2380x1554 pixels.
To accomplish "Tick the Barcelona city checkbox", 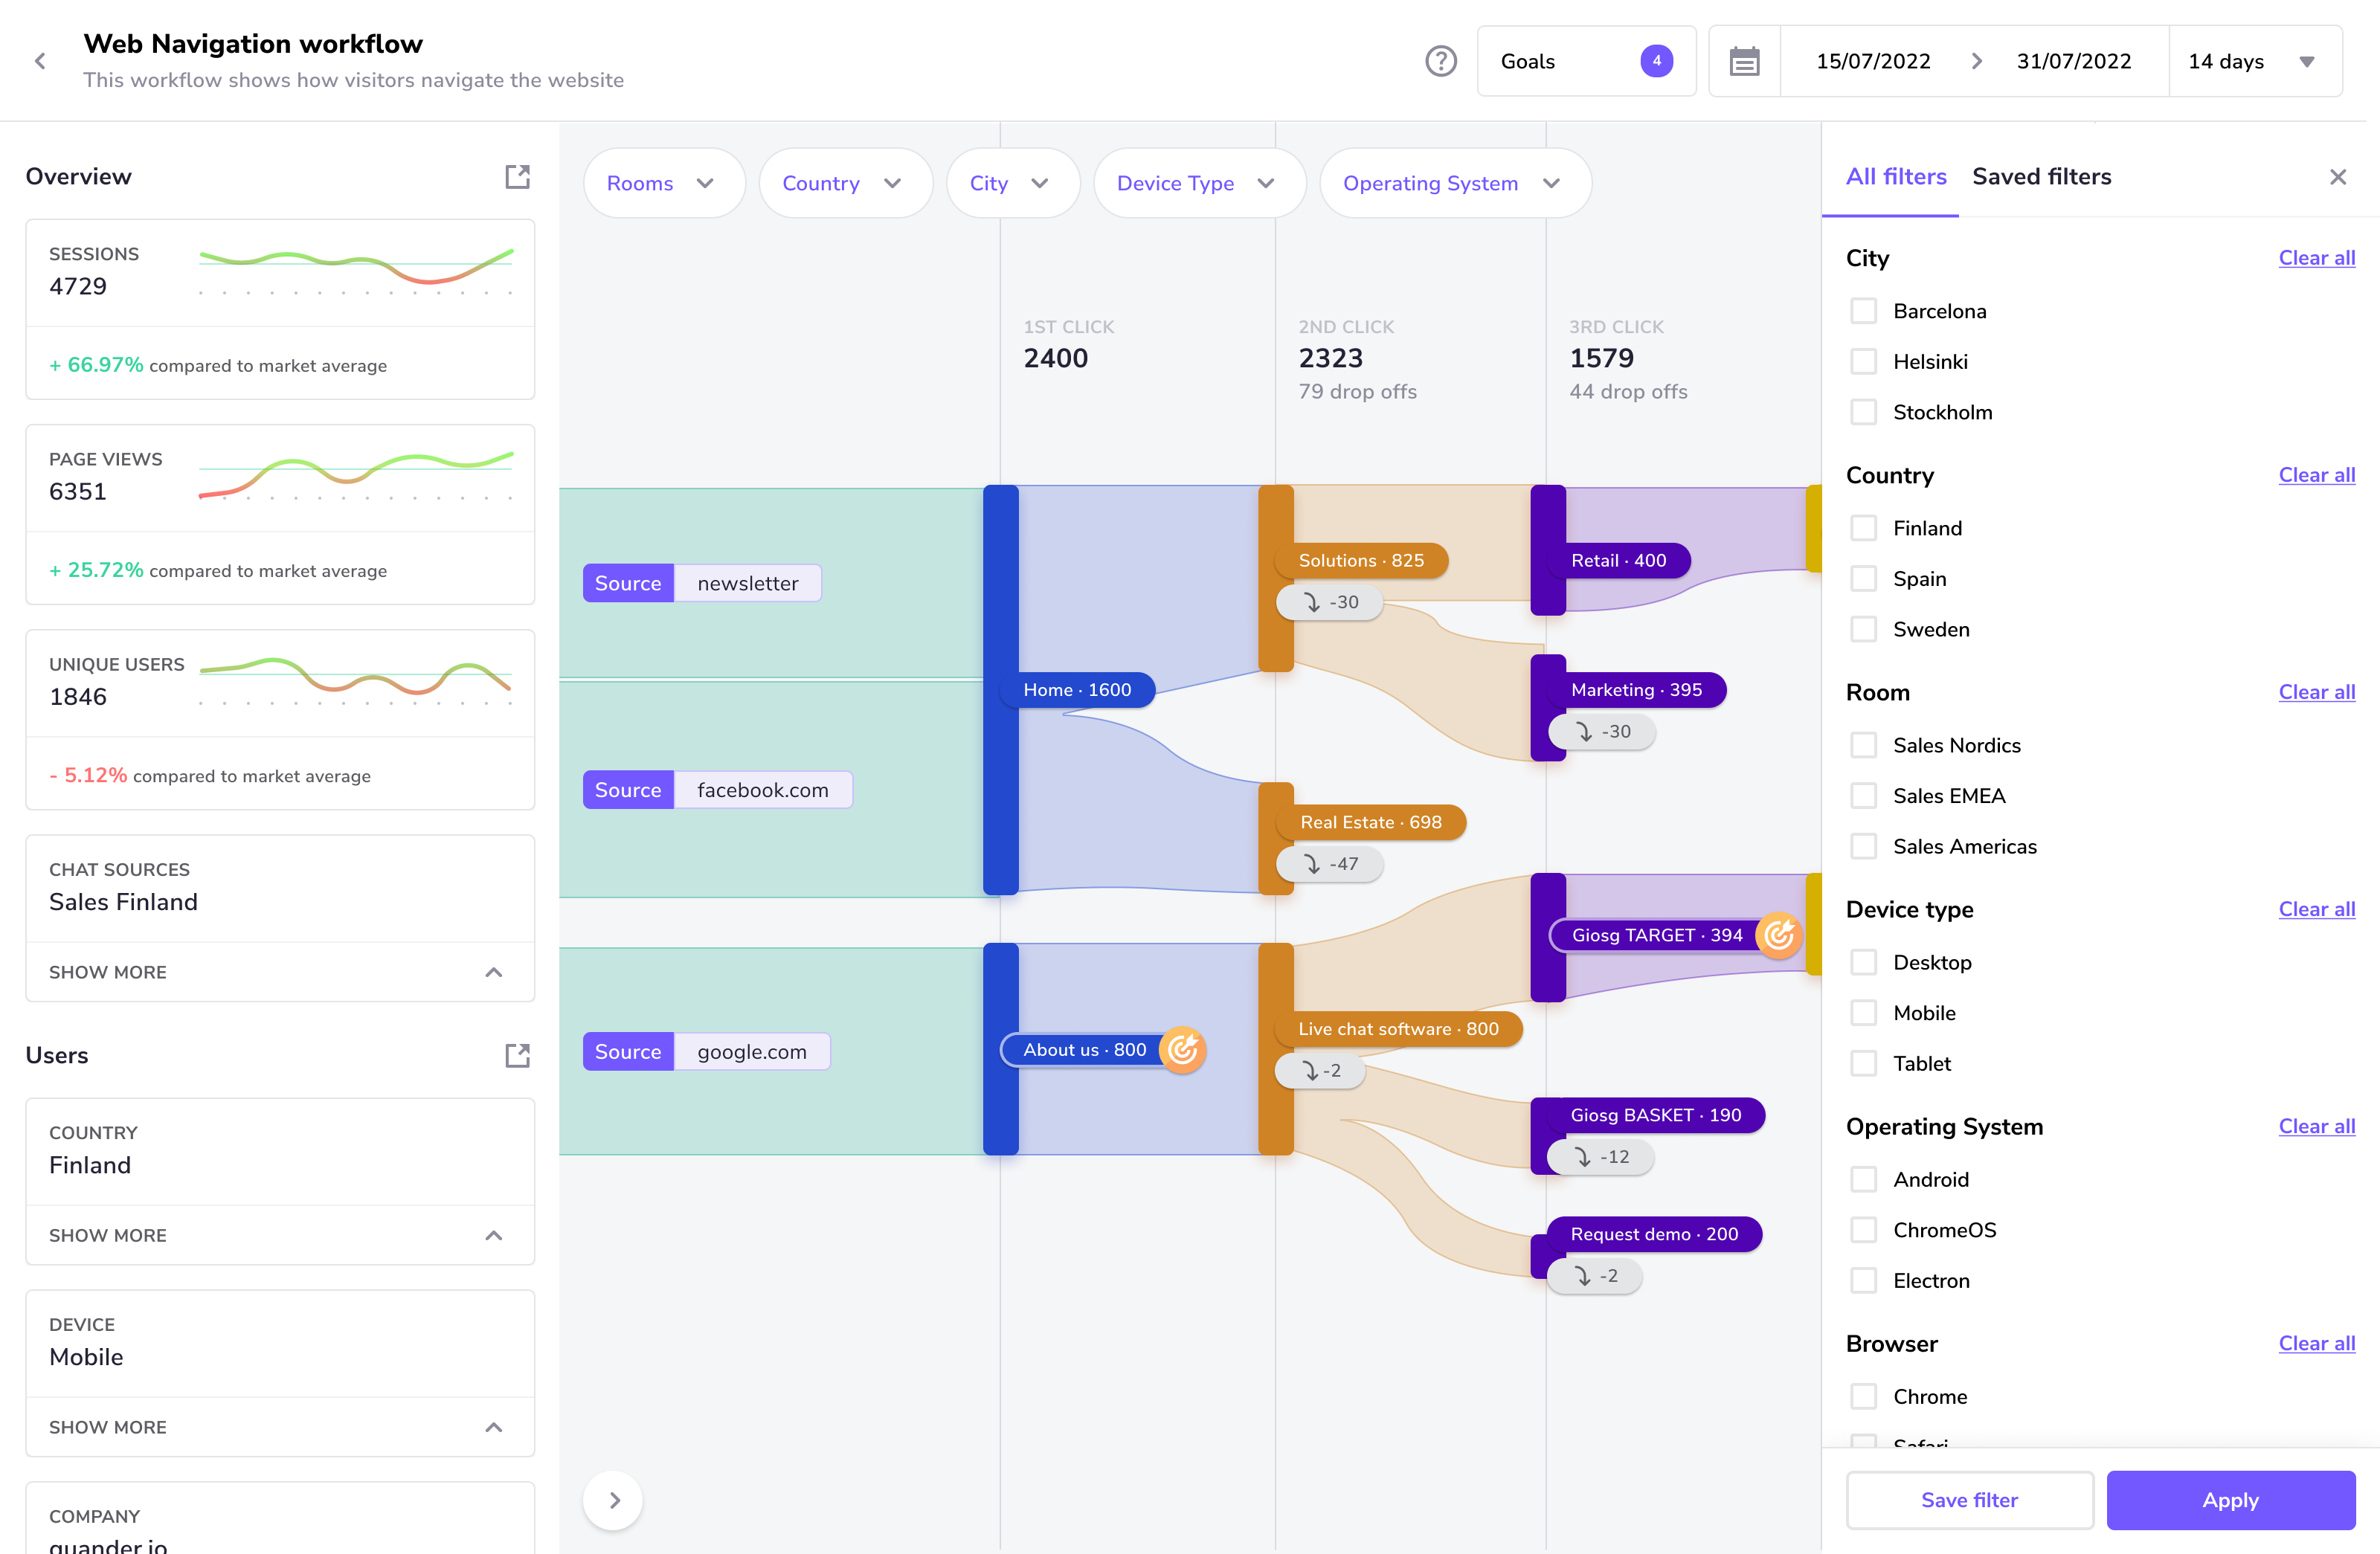I will coord(1863,311).
